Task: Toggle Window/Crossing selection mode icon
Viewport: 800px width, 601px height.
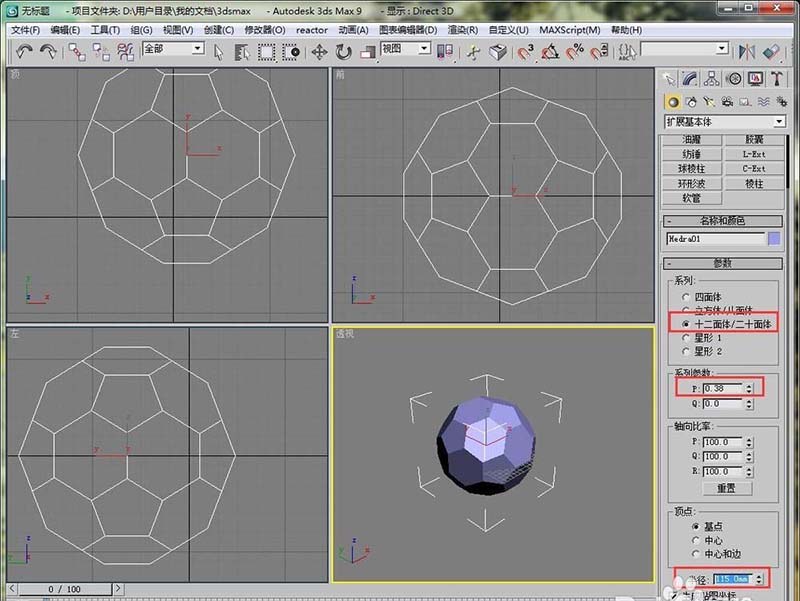Action: coord(291,52)
